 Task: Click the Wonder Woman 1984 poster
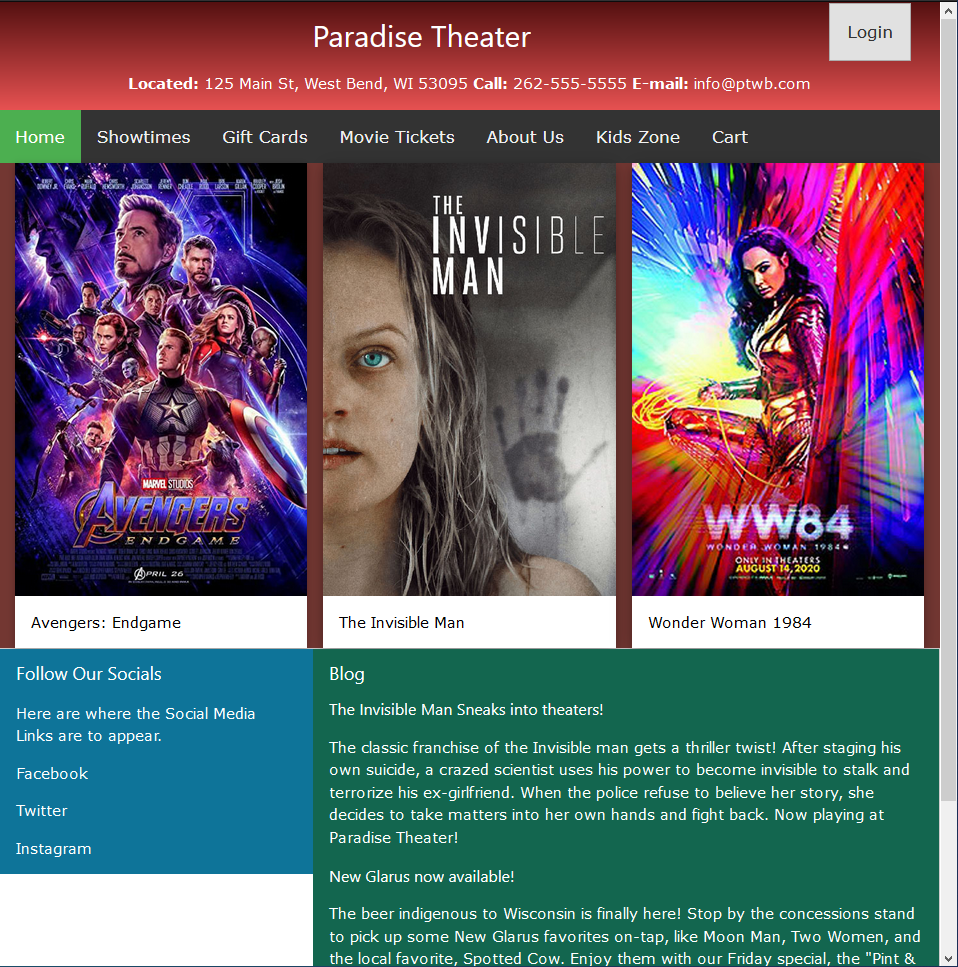778,379
